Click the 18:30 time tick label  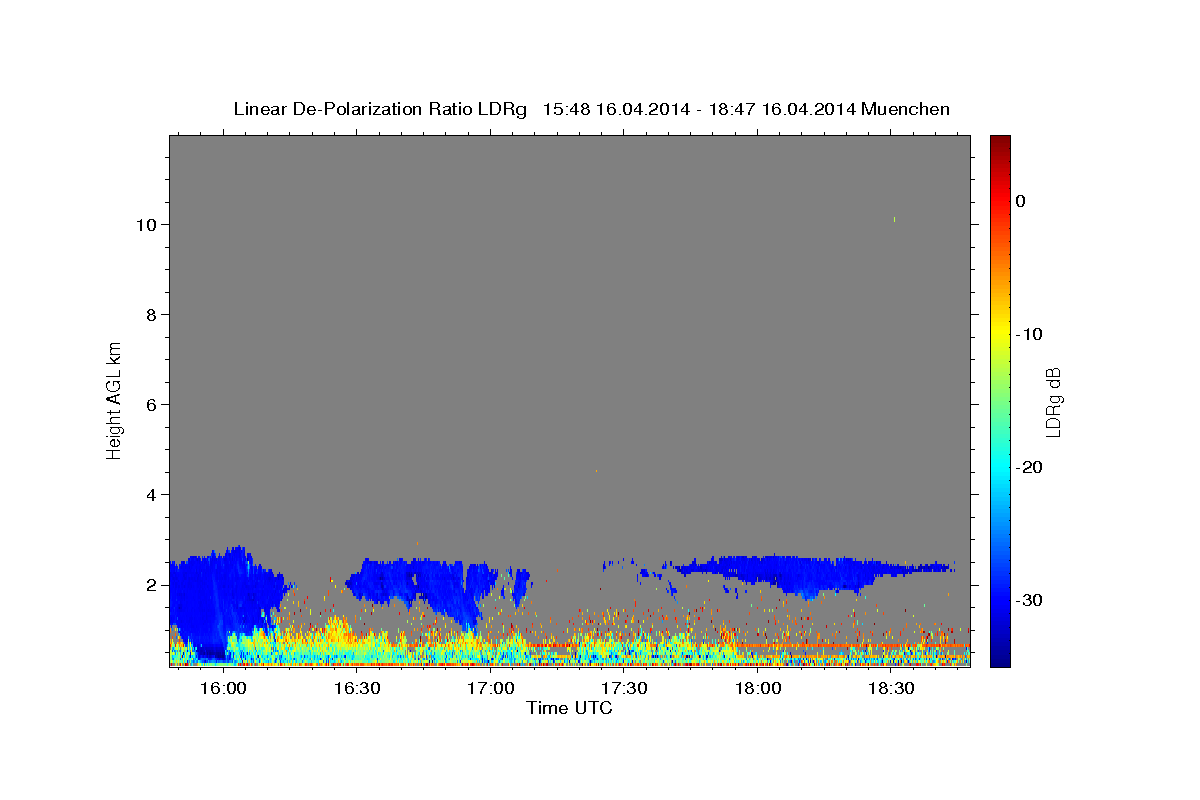coord(892,689)
